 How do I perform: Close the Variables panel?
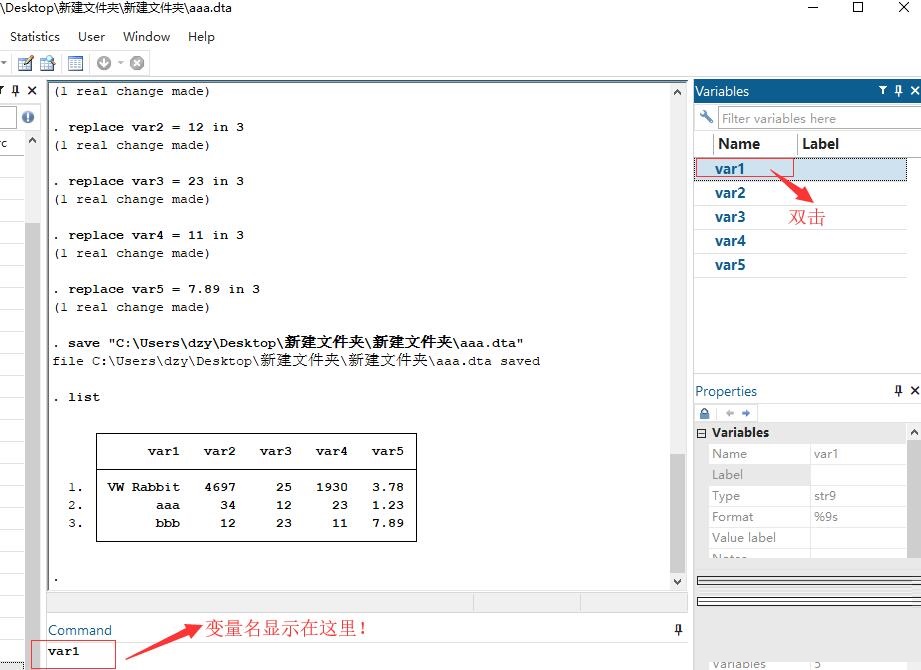coord(914,91)
